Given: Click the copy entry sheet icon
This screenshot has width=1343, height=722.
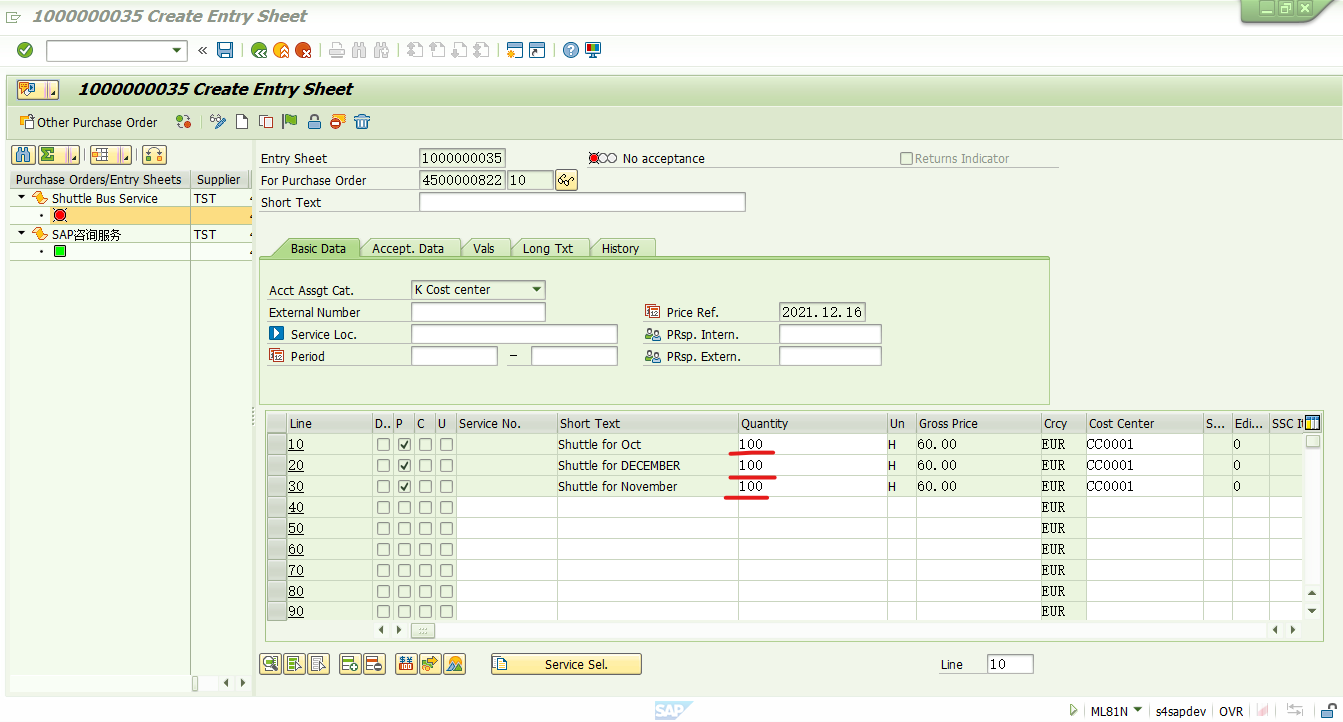Looking at the screenshot, I should (266, 122).
